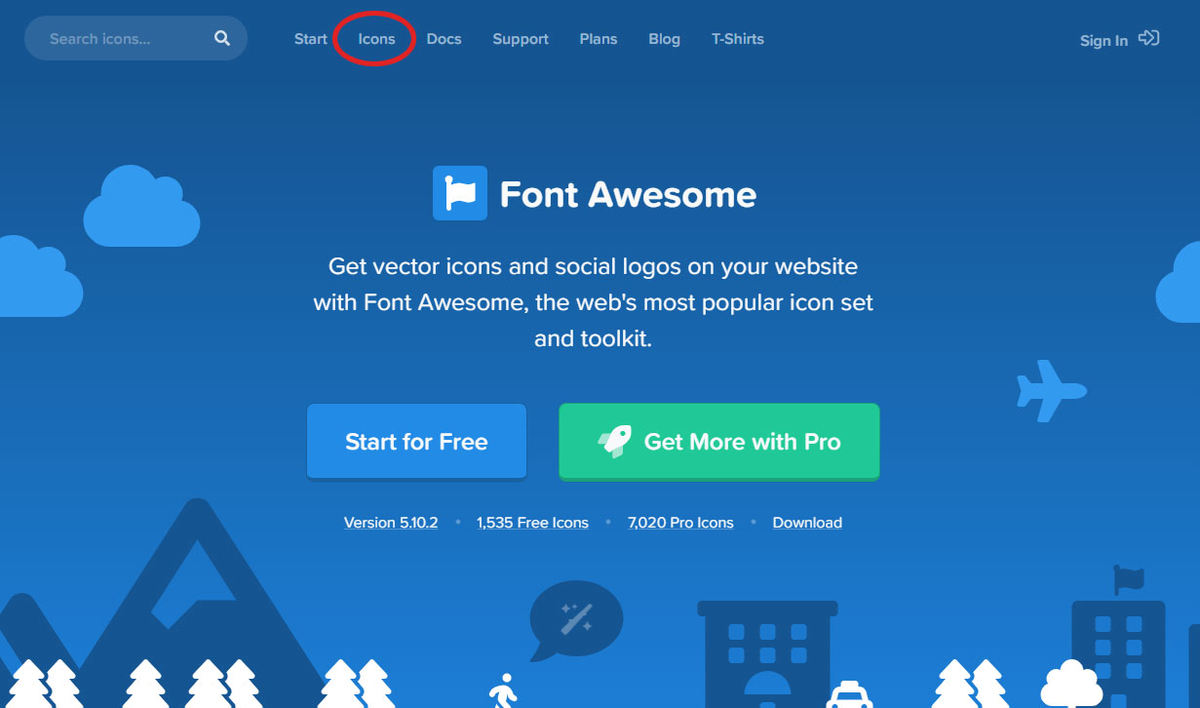
Task: View the Plans page
Action: 598,39
